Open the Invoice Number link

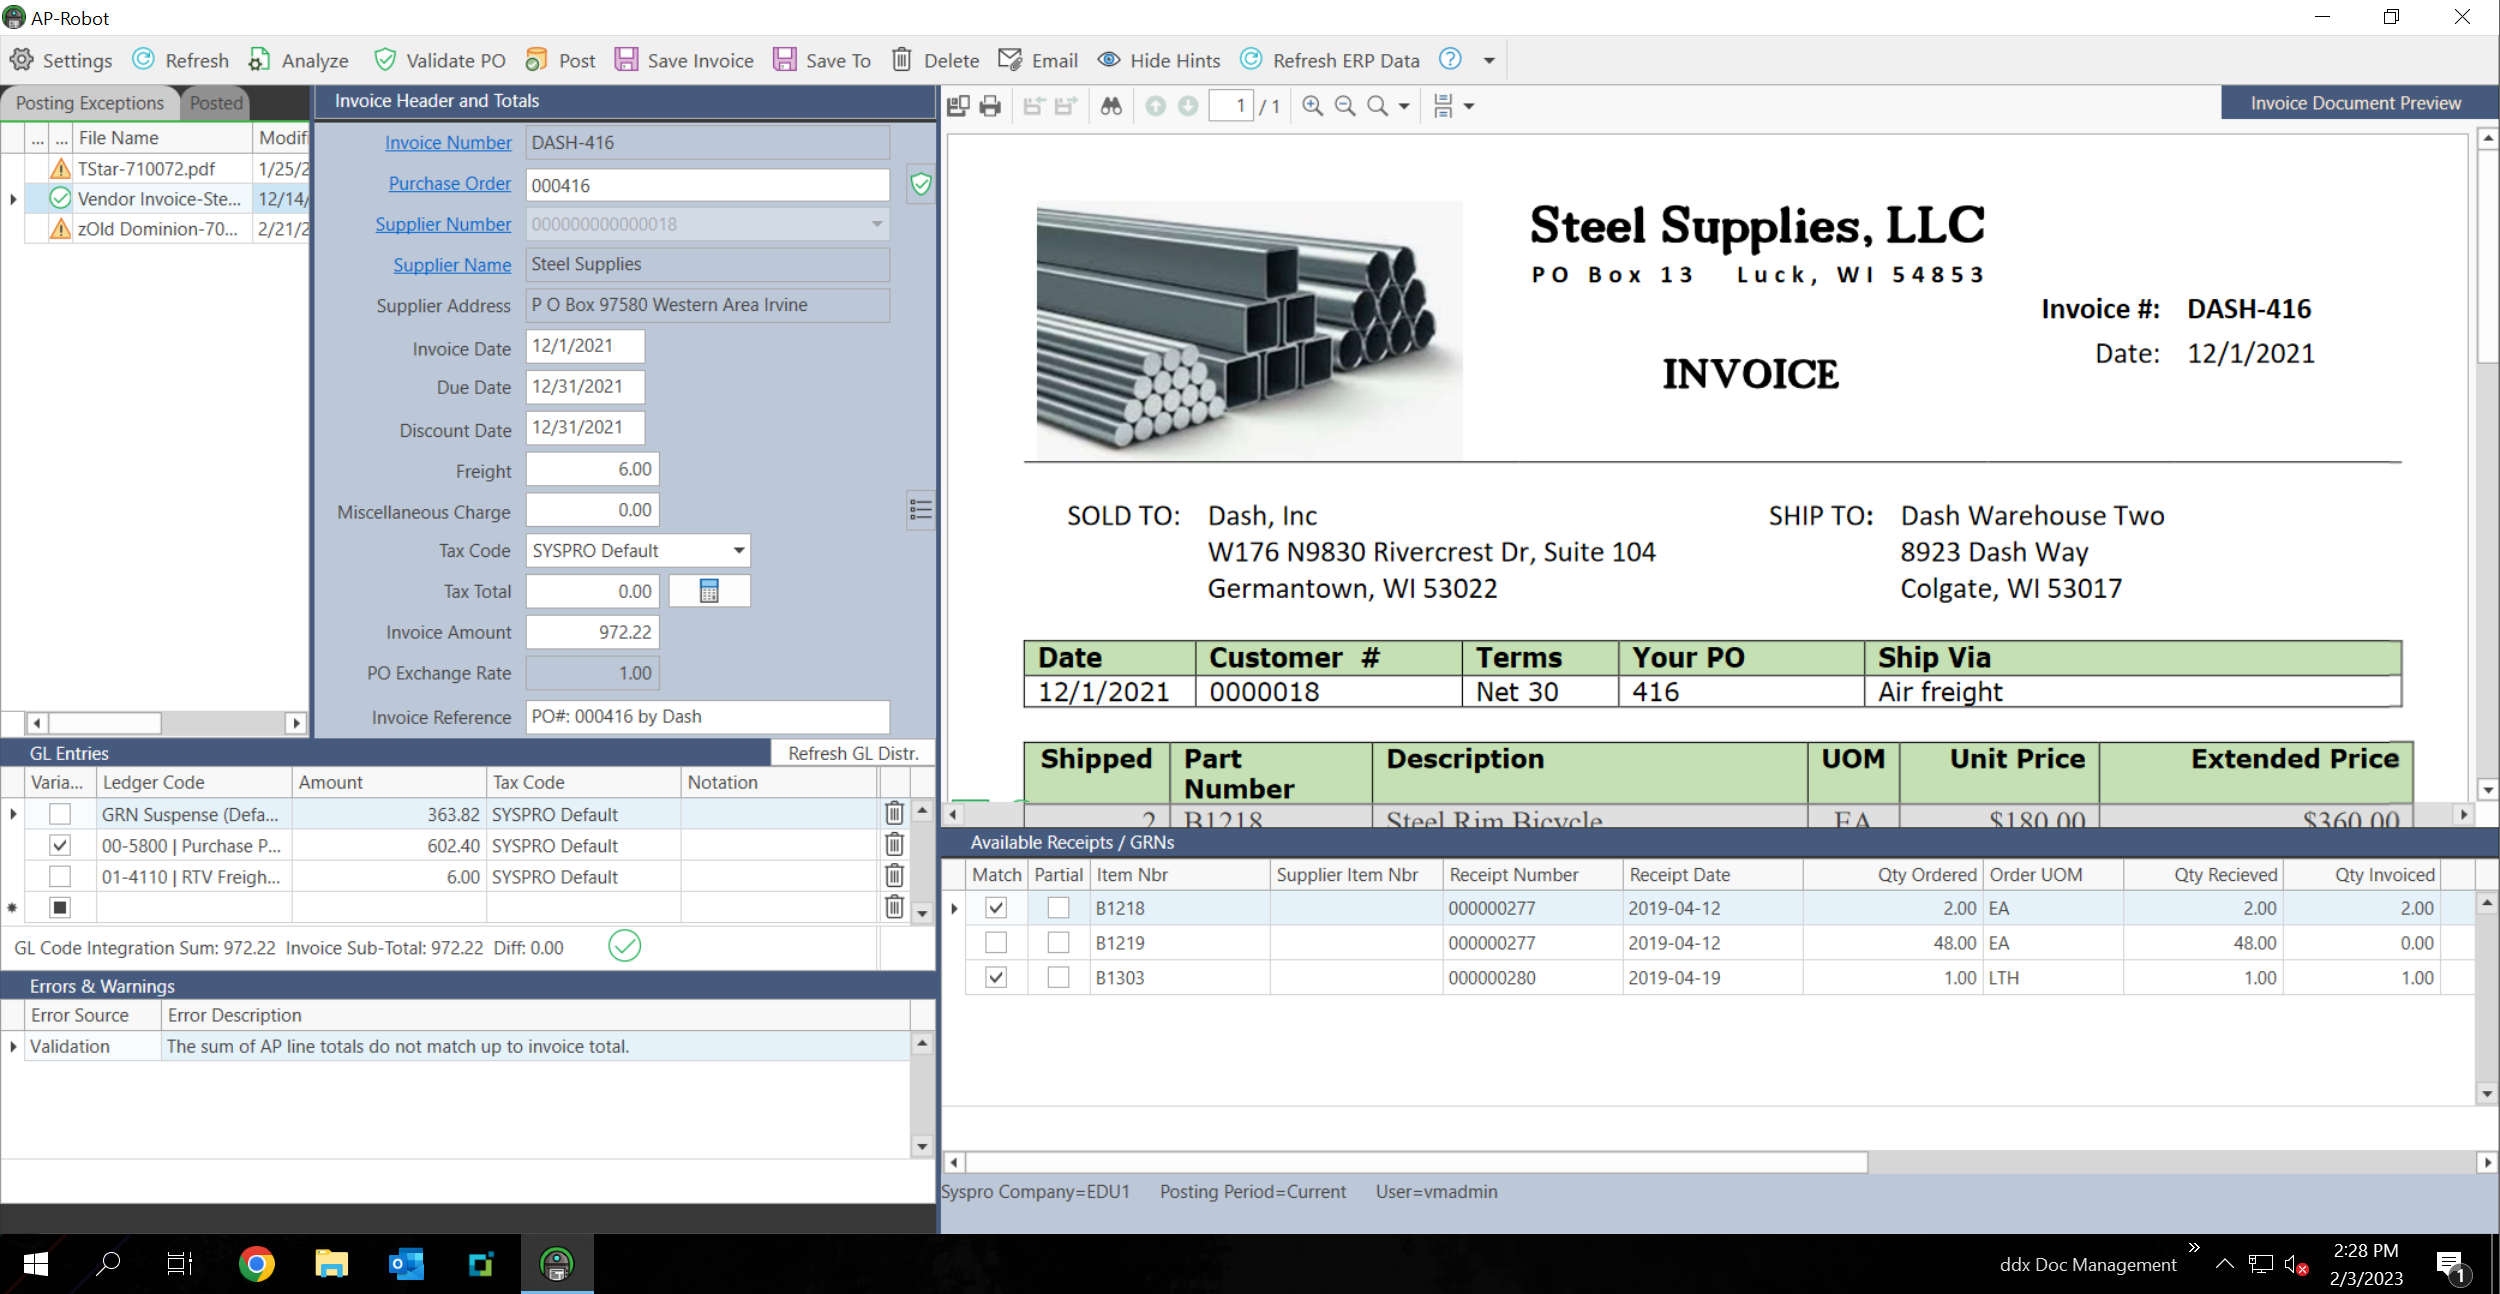448,143
